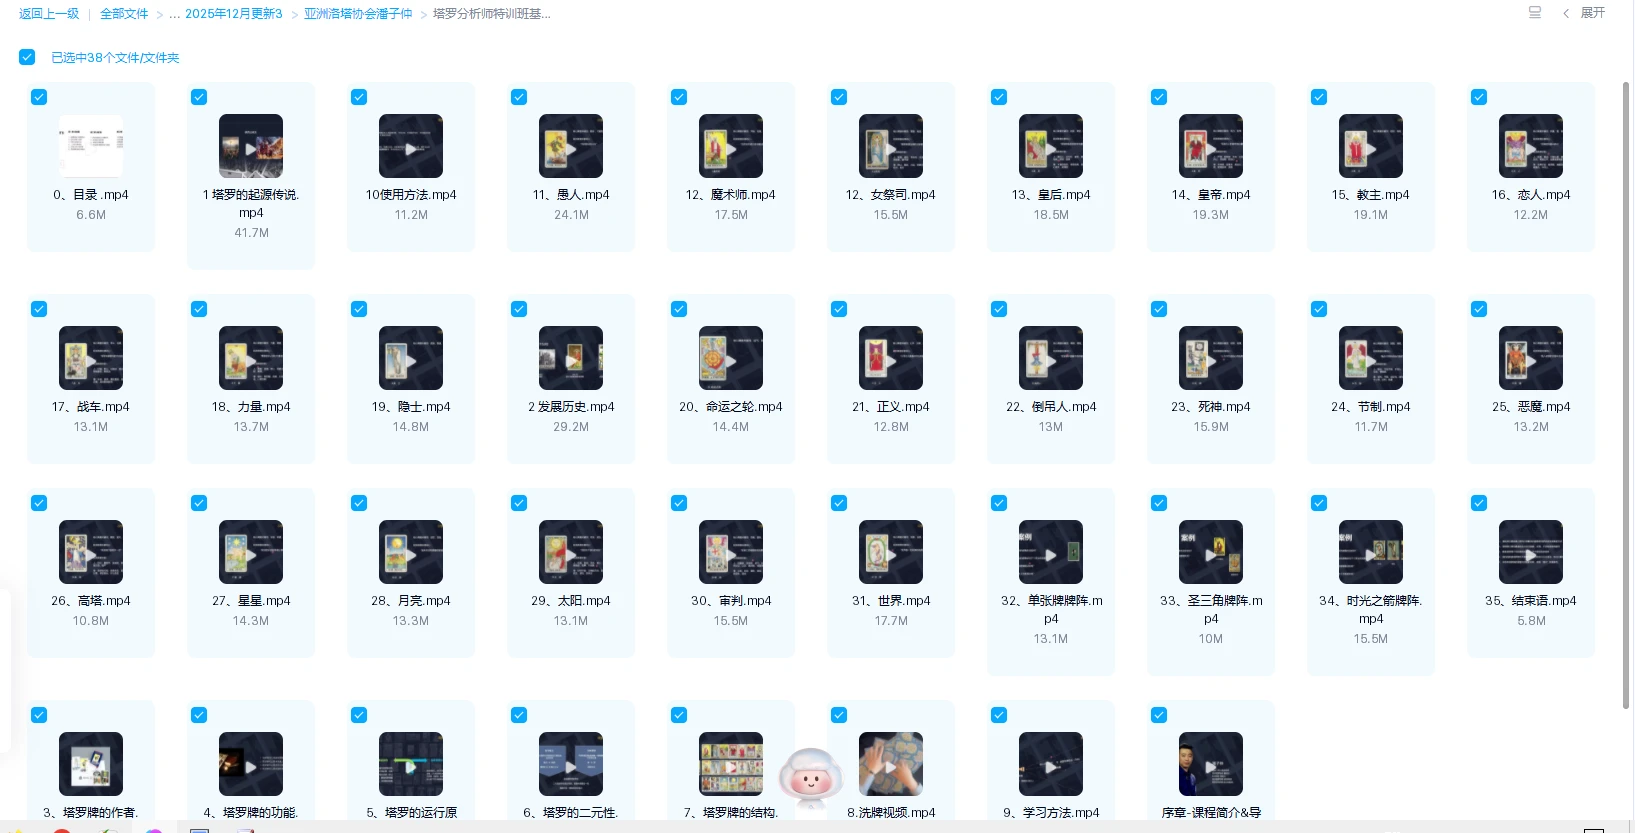Expand the side panel via 展开
Viewport: 1635px width, 833px height.
[1585, 13]
